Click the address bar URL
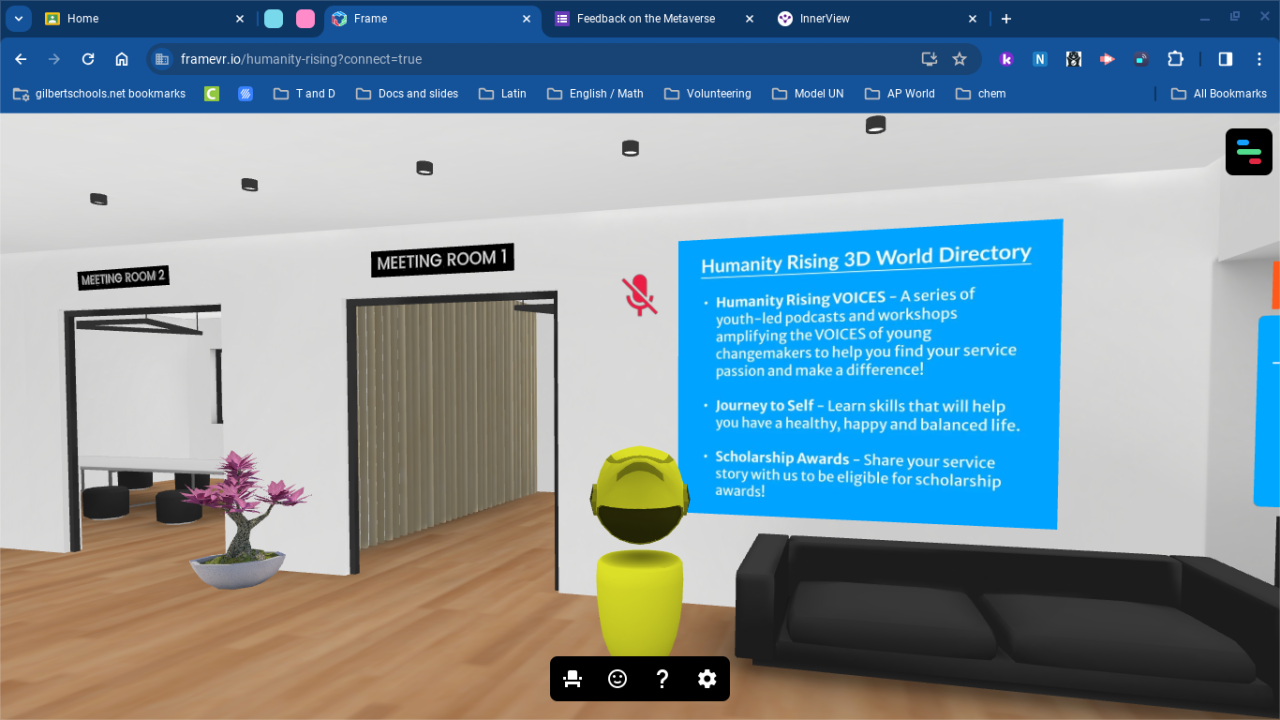The image size is (1280, 720). coord(301,59)
